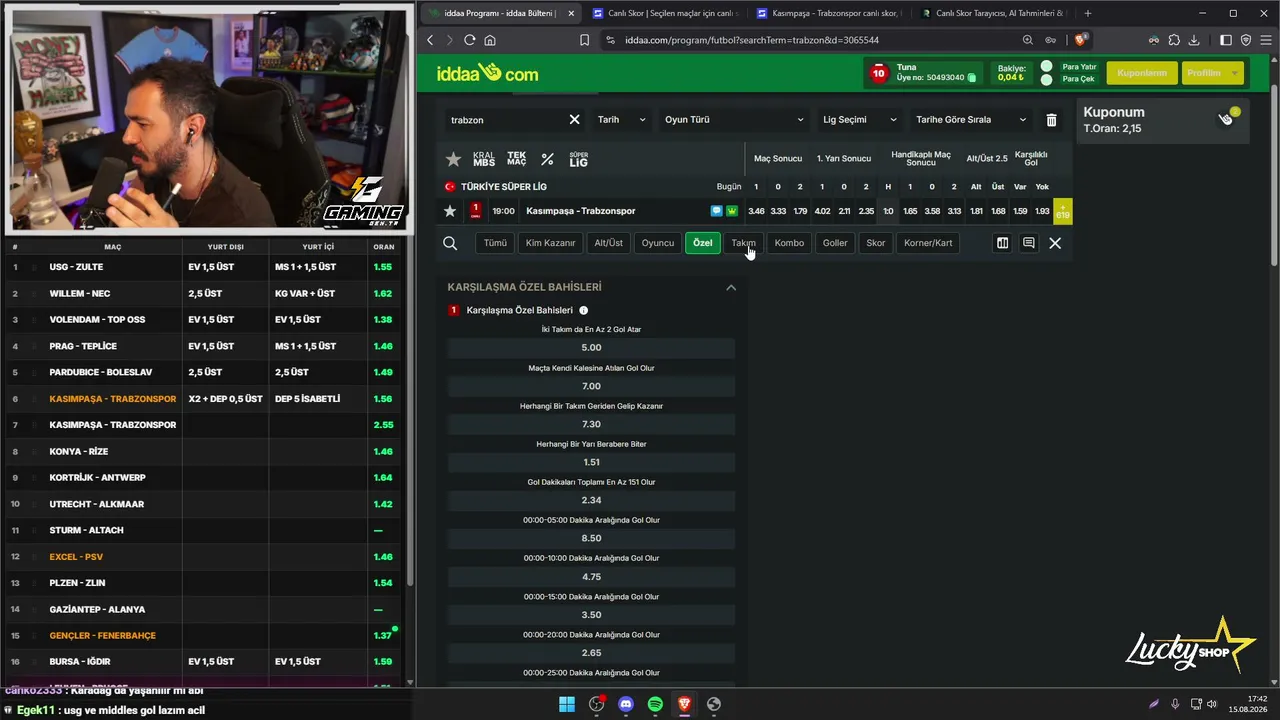
Task: Reload the page with the refresh icon
Action: pos(469,40)
